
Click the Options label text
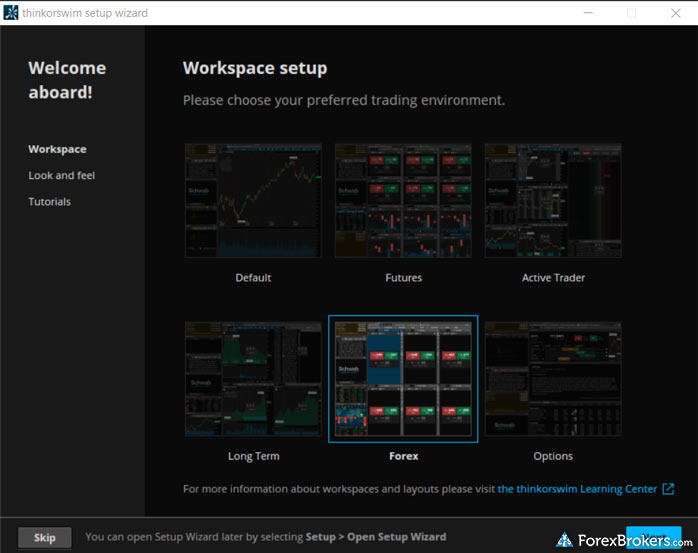[x=553, y=456]
